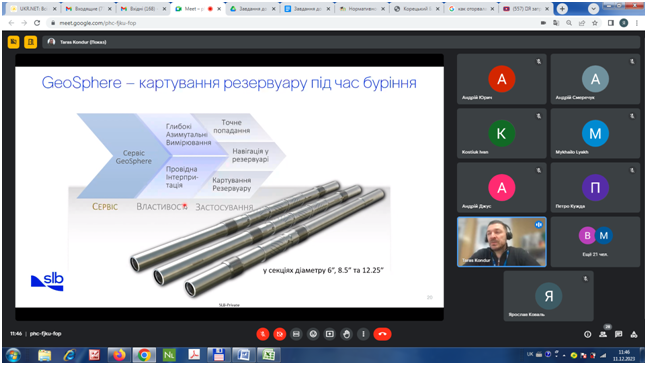Select the Taras Kondur video tile

tap(502, 242)
